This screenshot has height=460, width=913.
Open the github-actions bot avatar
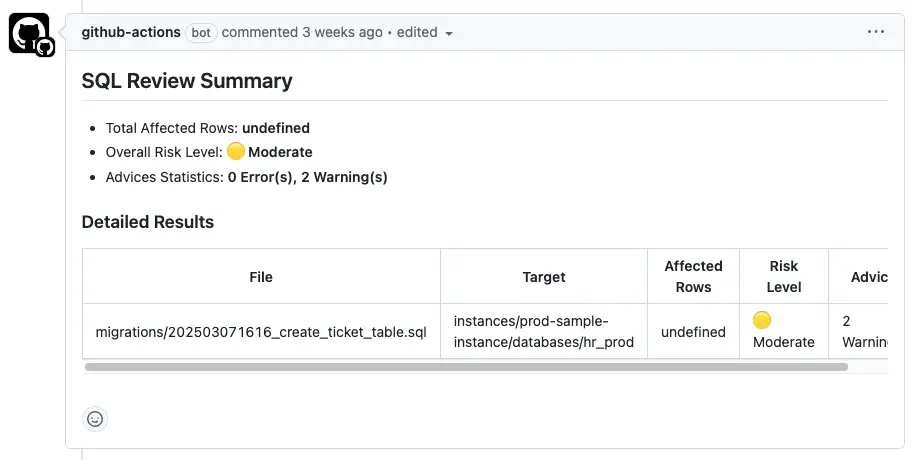30,34
